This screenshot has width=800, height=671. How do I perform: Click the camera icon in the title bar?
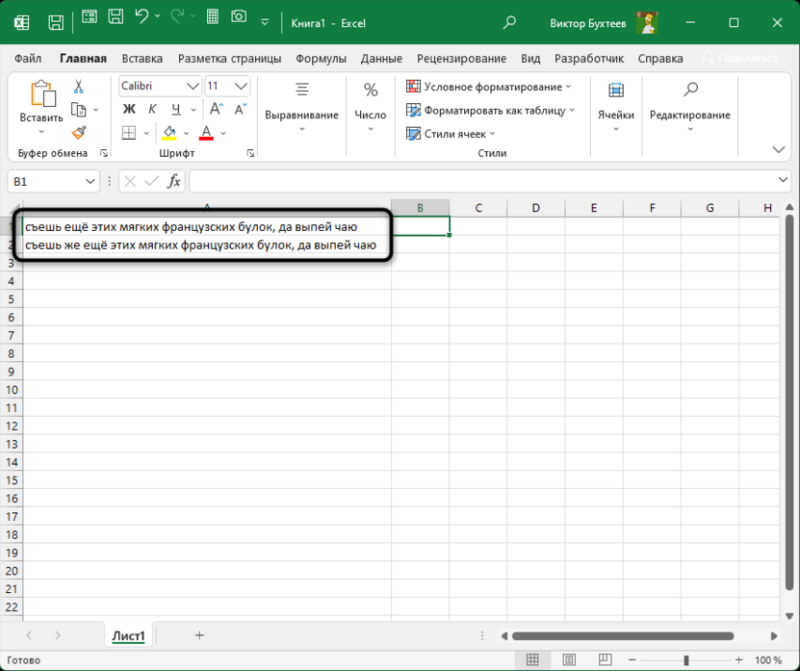[238, 17]
